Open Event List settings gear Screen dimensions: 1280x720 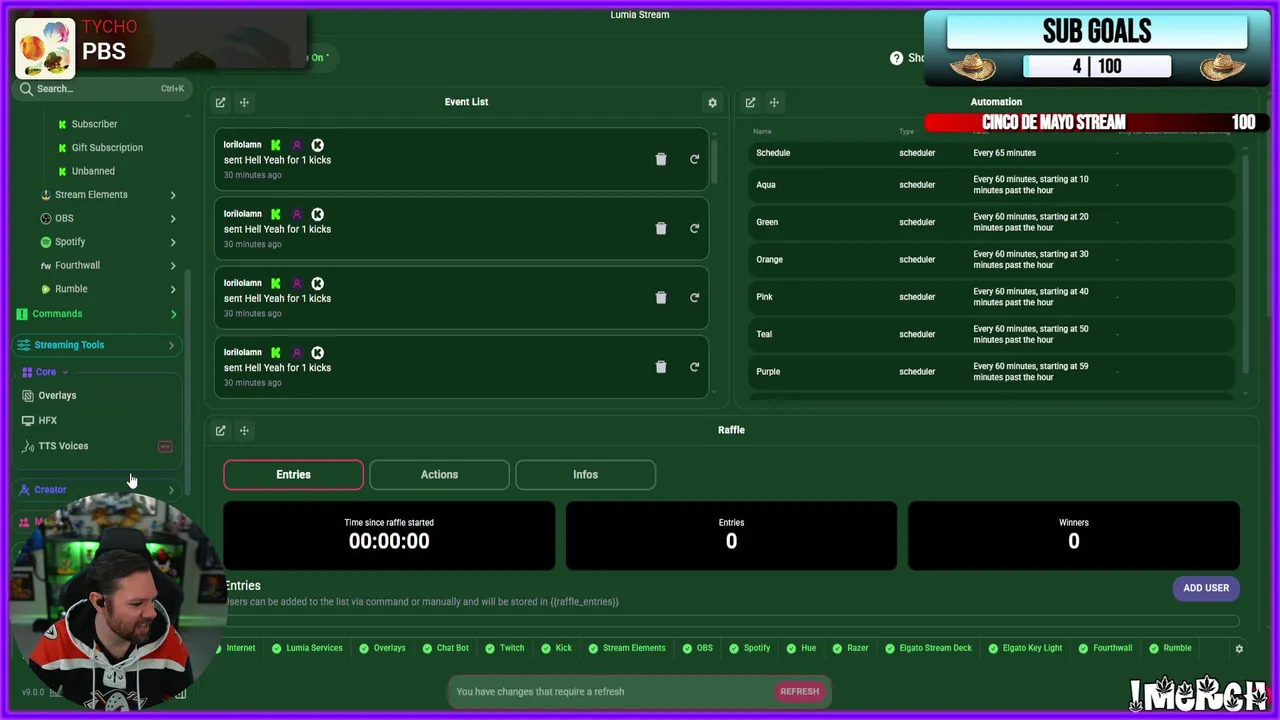point(712,102)
